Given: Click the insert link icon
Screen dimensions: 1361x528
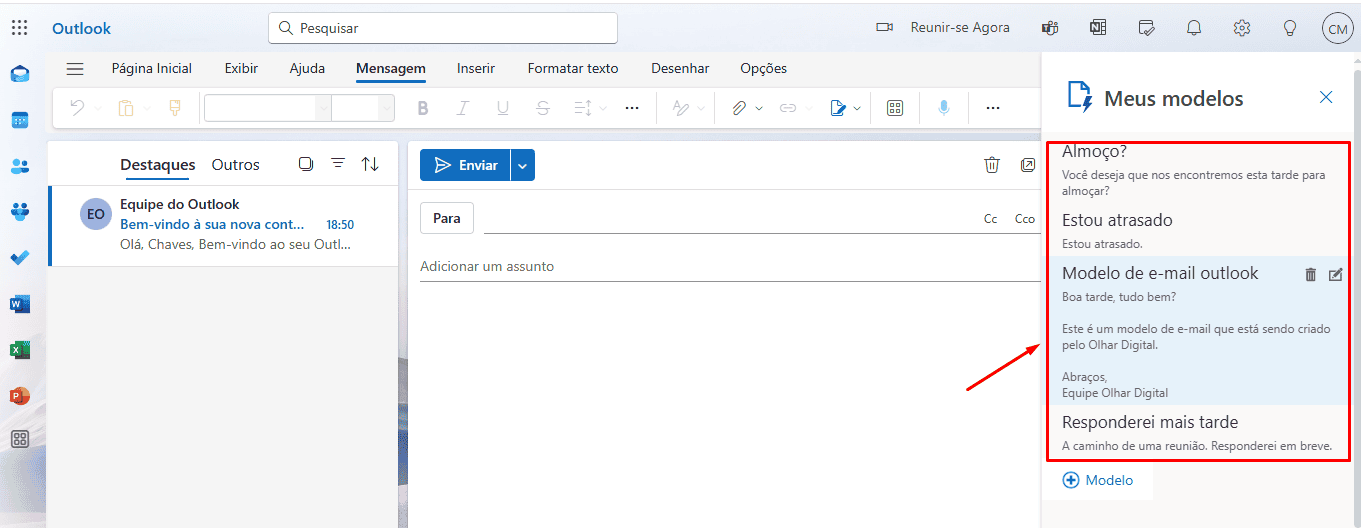Looking at the screenshot, I should click(788, 108).
